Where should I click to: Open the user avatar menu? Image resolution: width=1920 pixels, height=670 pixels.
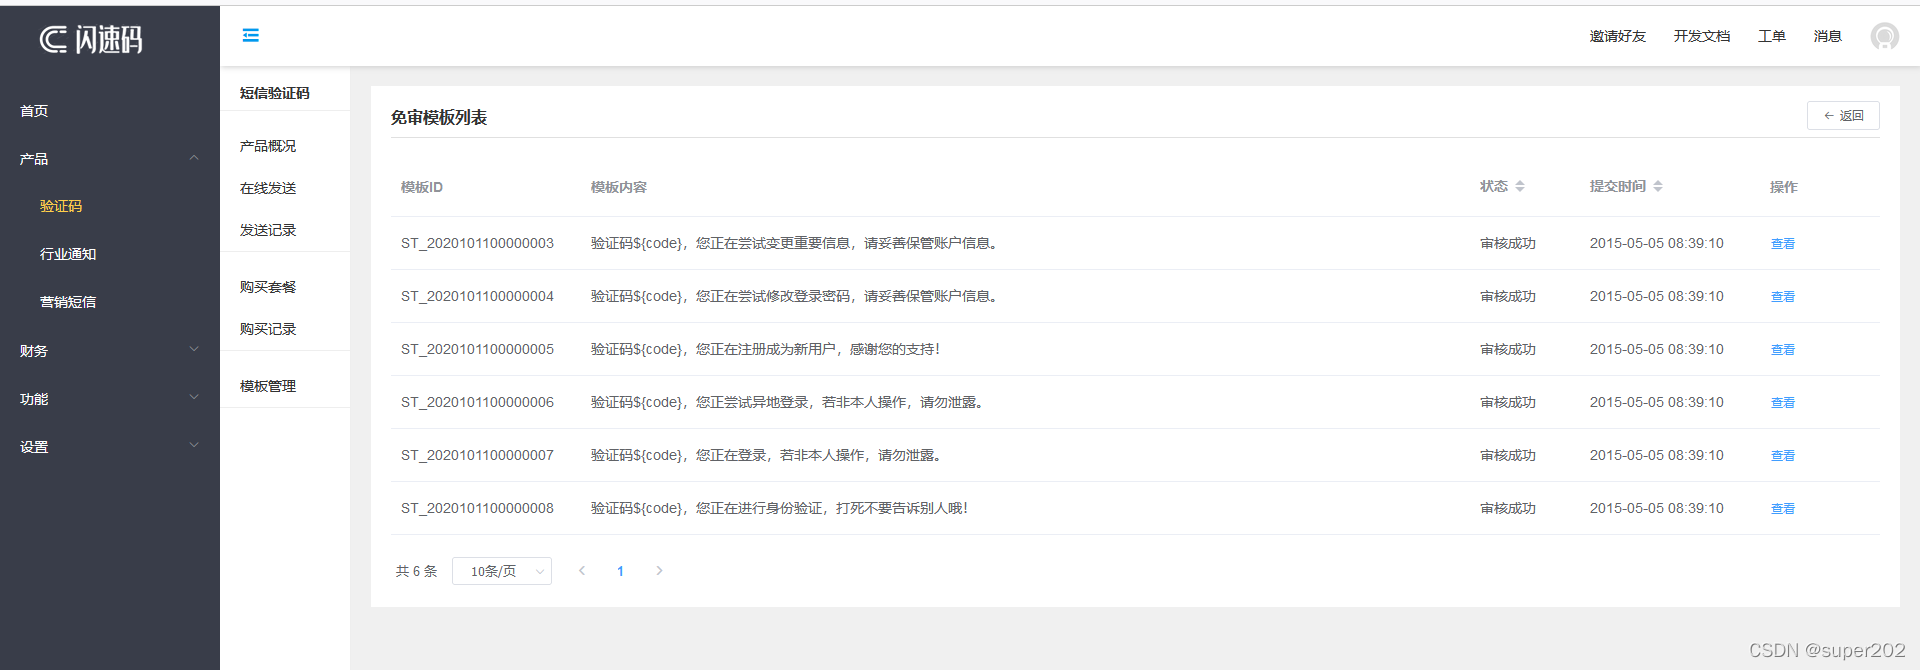(x=1884, y=36)
